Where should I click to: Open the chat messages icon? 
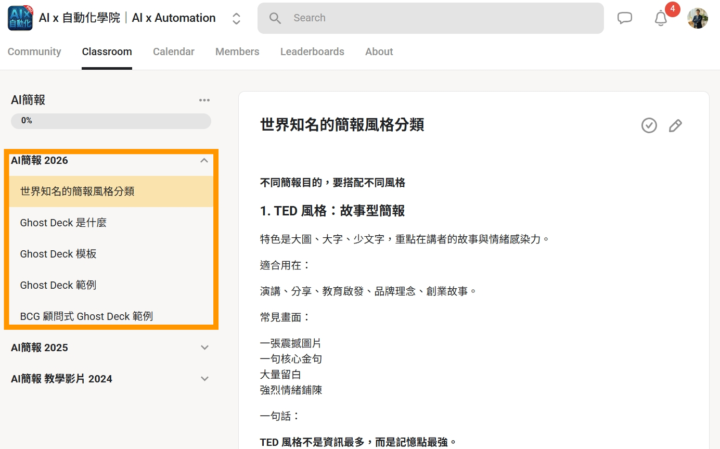(624, 18)
